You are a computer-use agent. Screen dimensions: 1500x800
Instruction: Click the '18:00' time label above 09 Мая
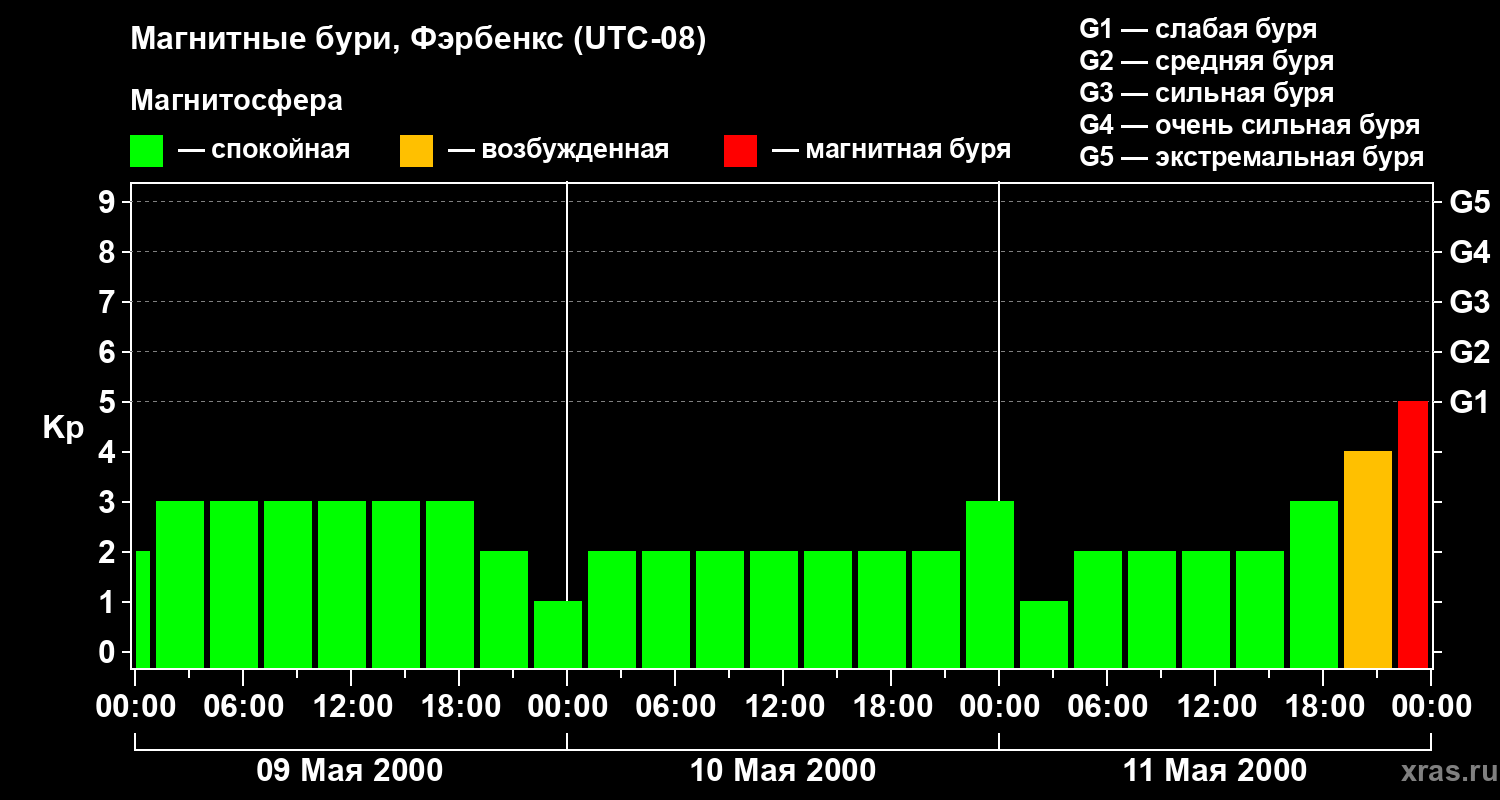(459, 707)
